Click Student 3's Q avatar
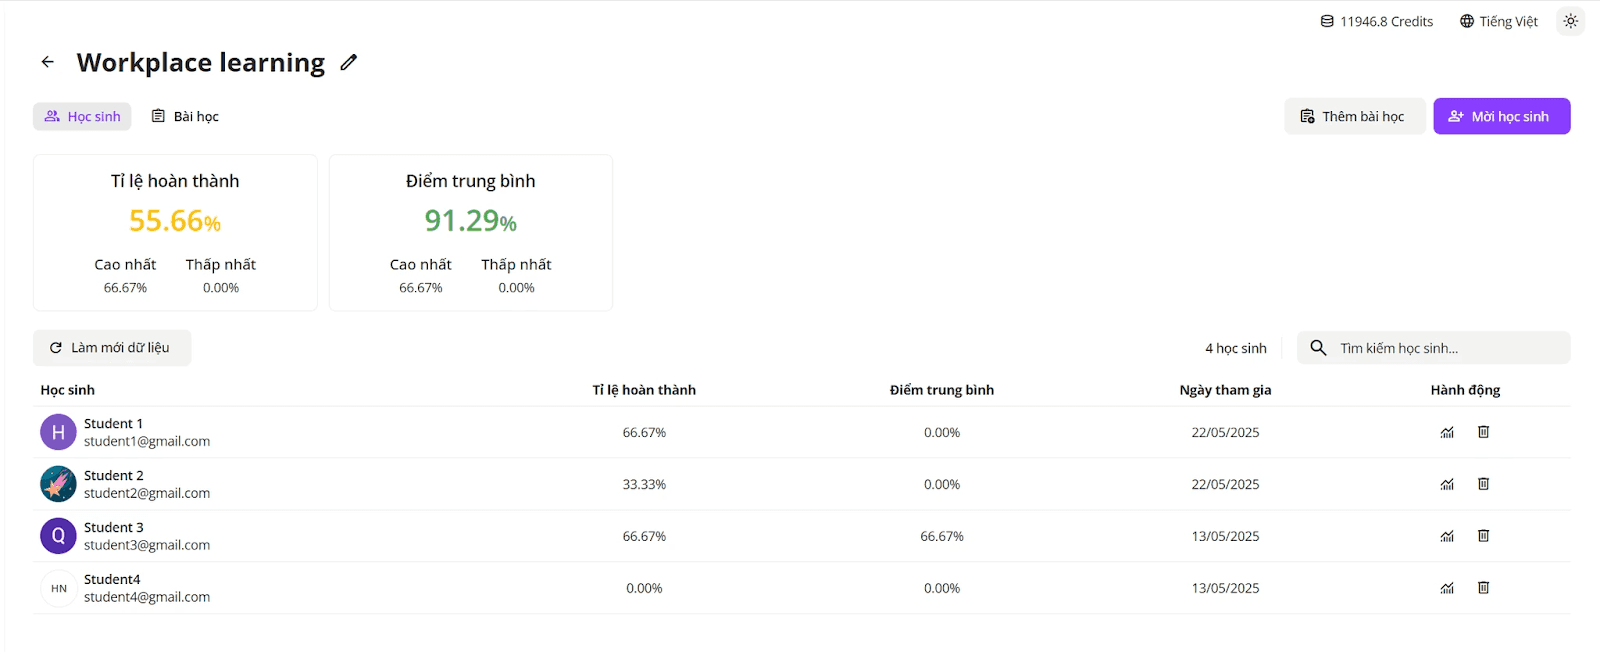This screenshot has width=1600, height=652. click(58, 536)
